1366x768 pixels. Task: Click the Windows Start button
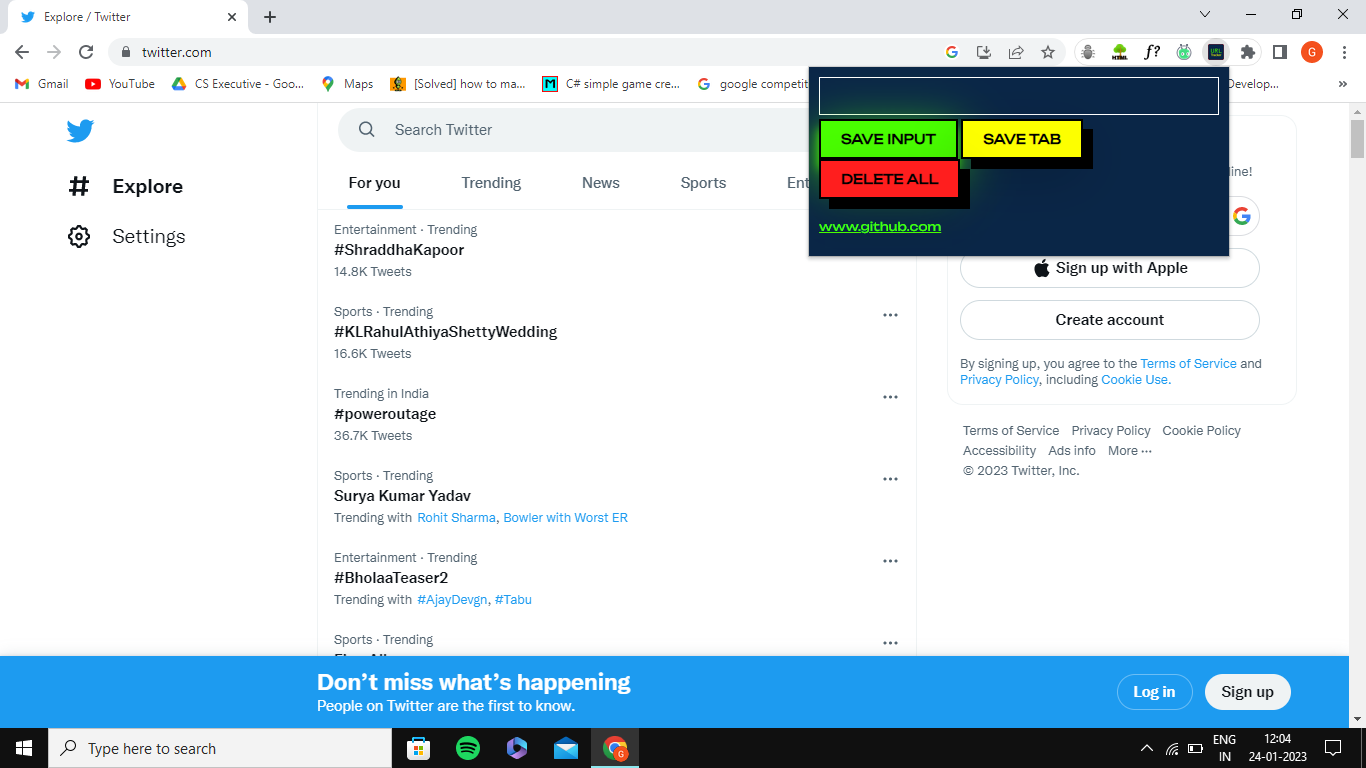(24, 748)
